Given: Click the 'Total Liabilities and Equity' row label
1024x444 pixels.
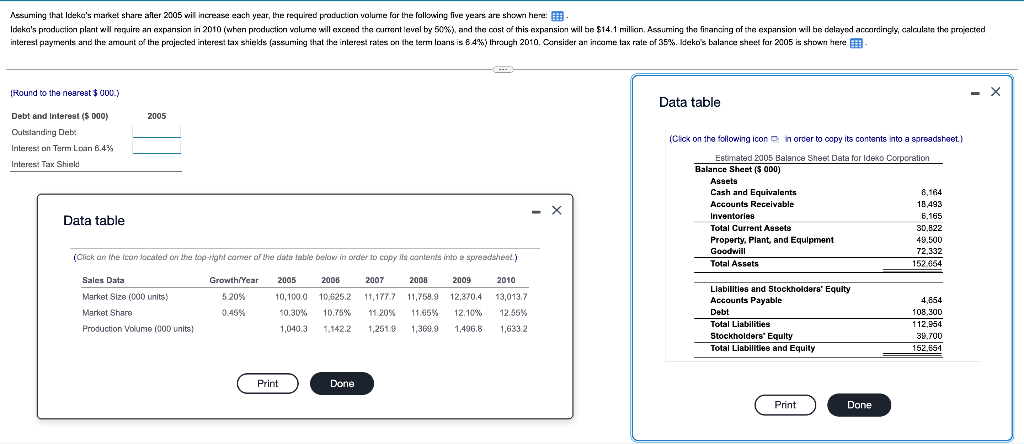Looking at the screenshot, I should (763, 348).
